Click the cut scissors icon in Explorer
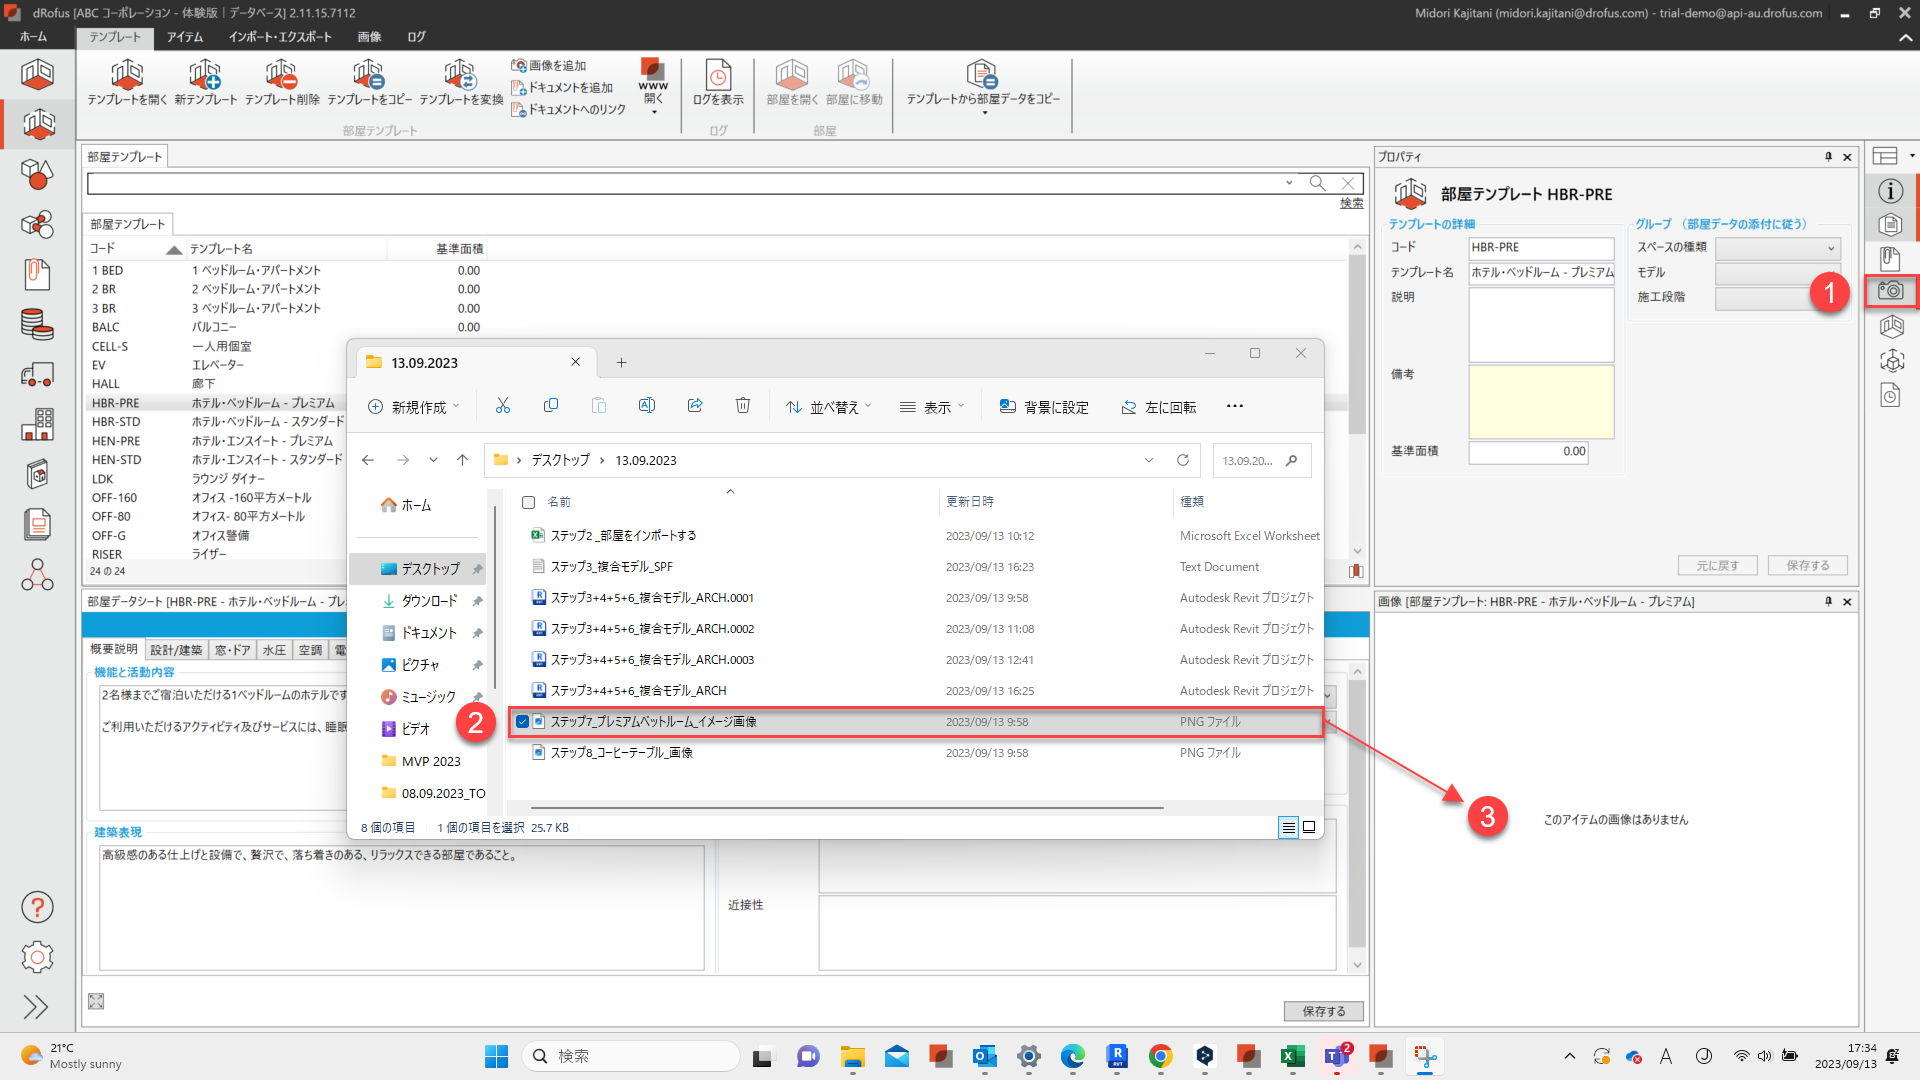This screenshot has width=1920, height=1080. click(x=503, y=406)
